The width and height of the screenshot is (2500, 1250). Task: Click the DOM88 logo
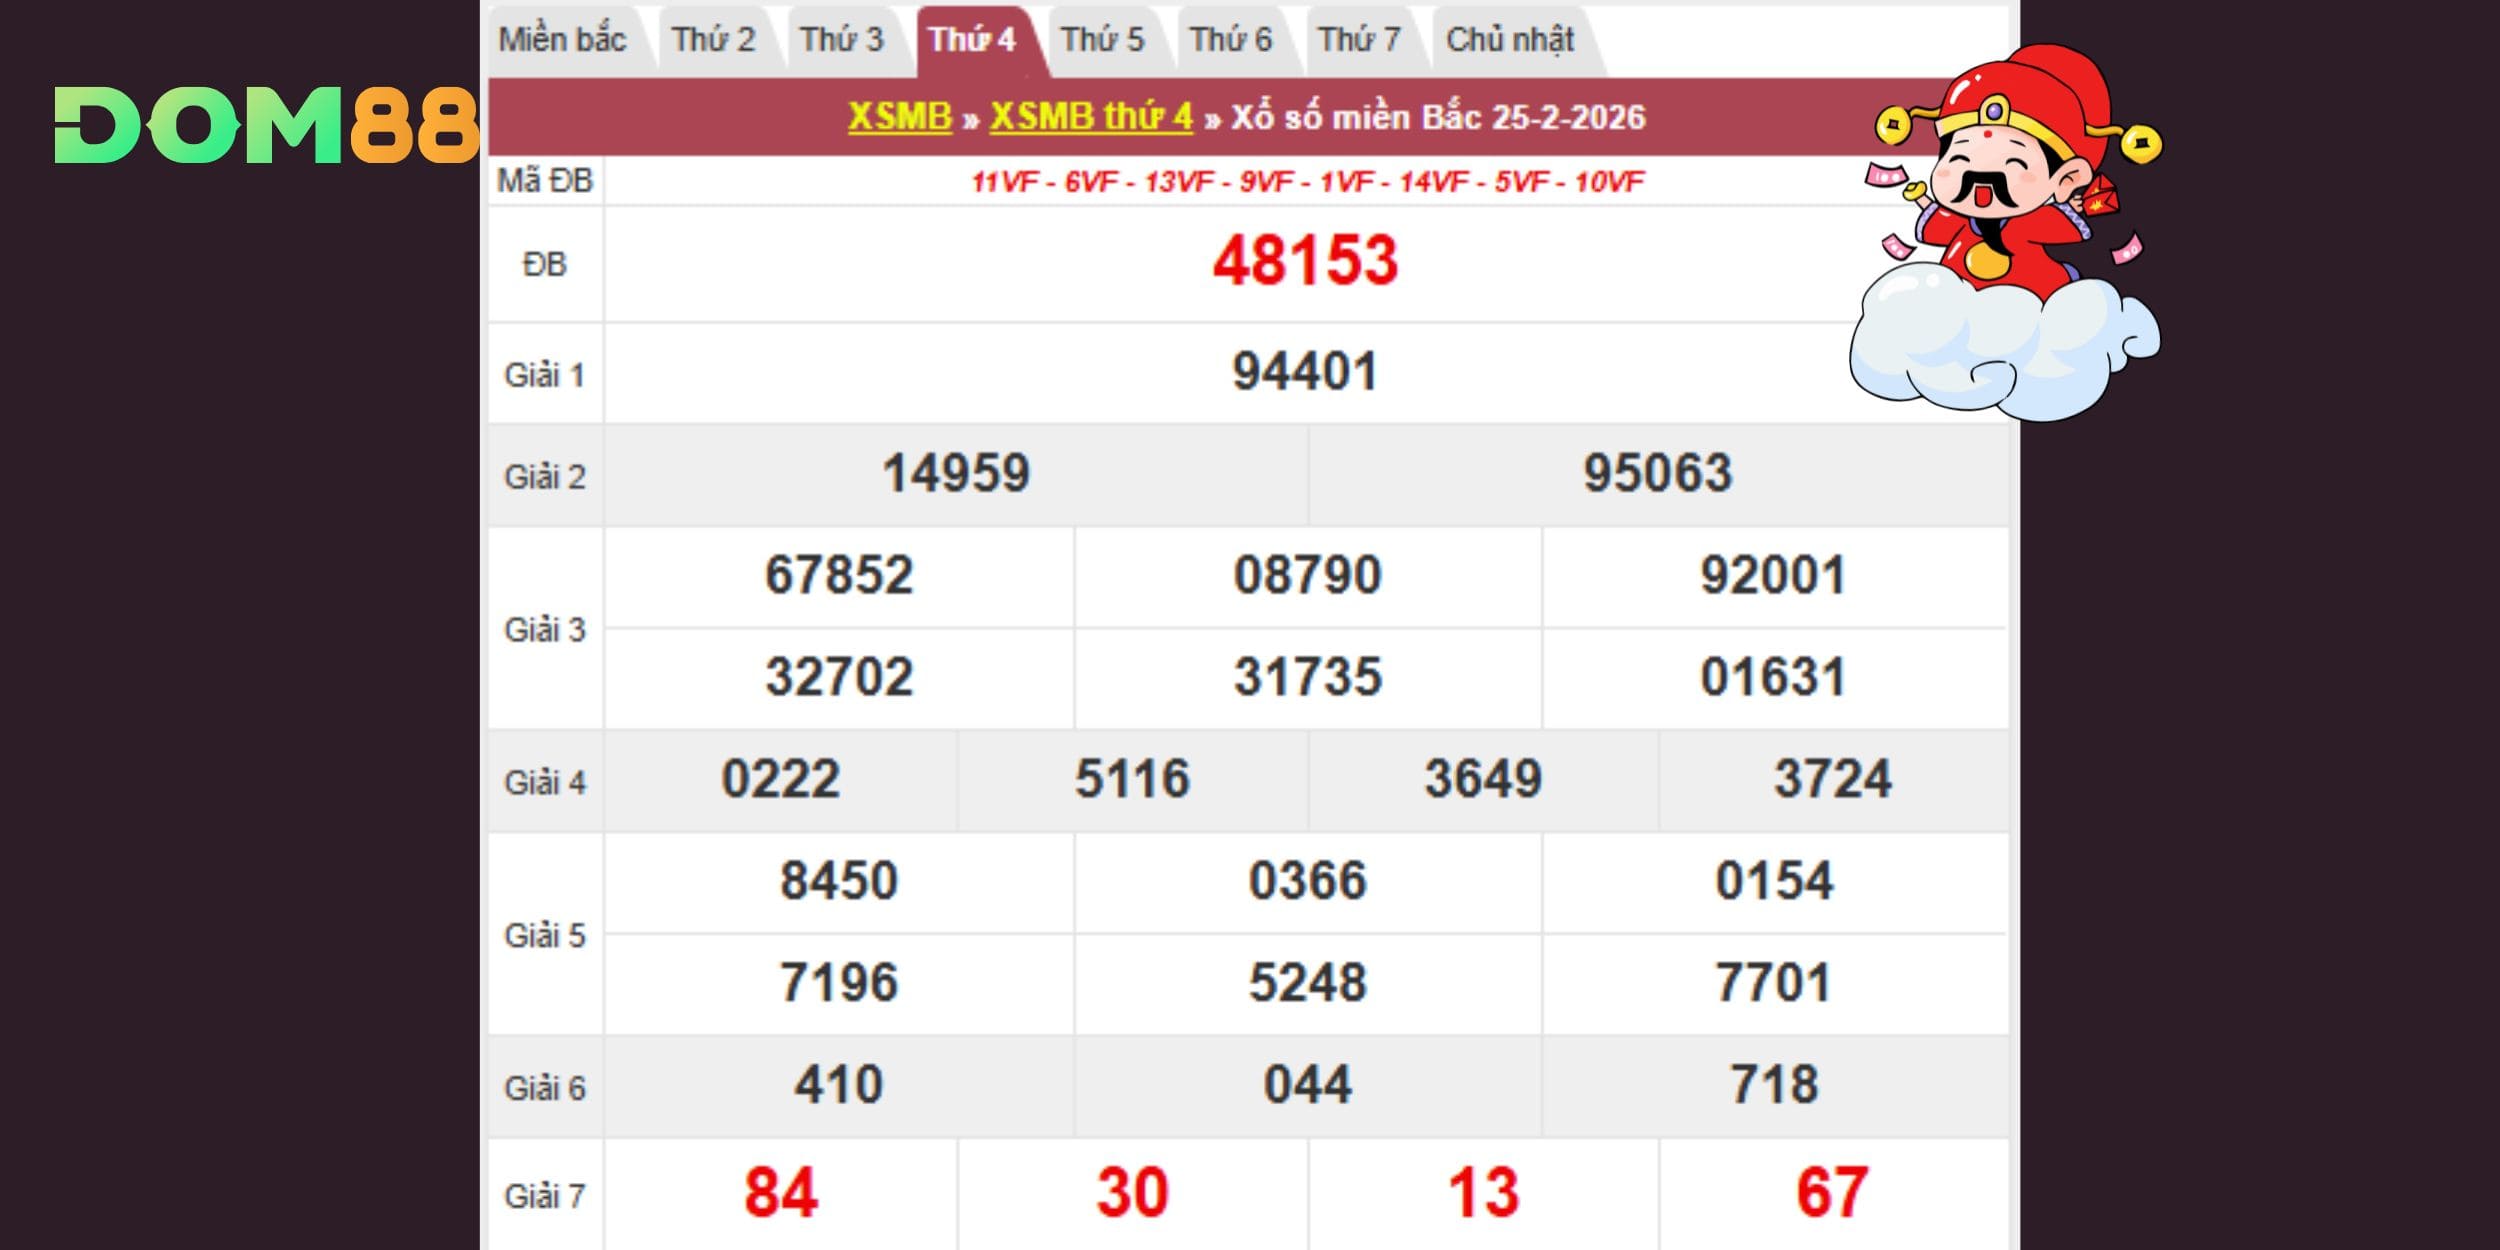266,125
